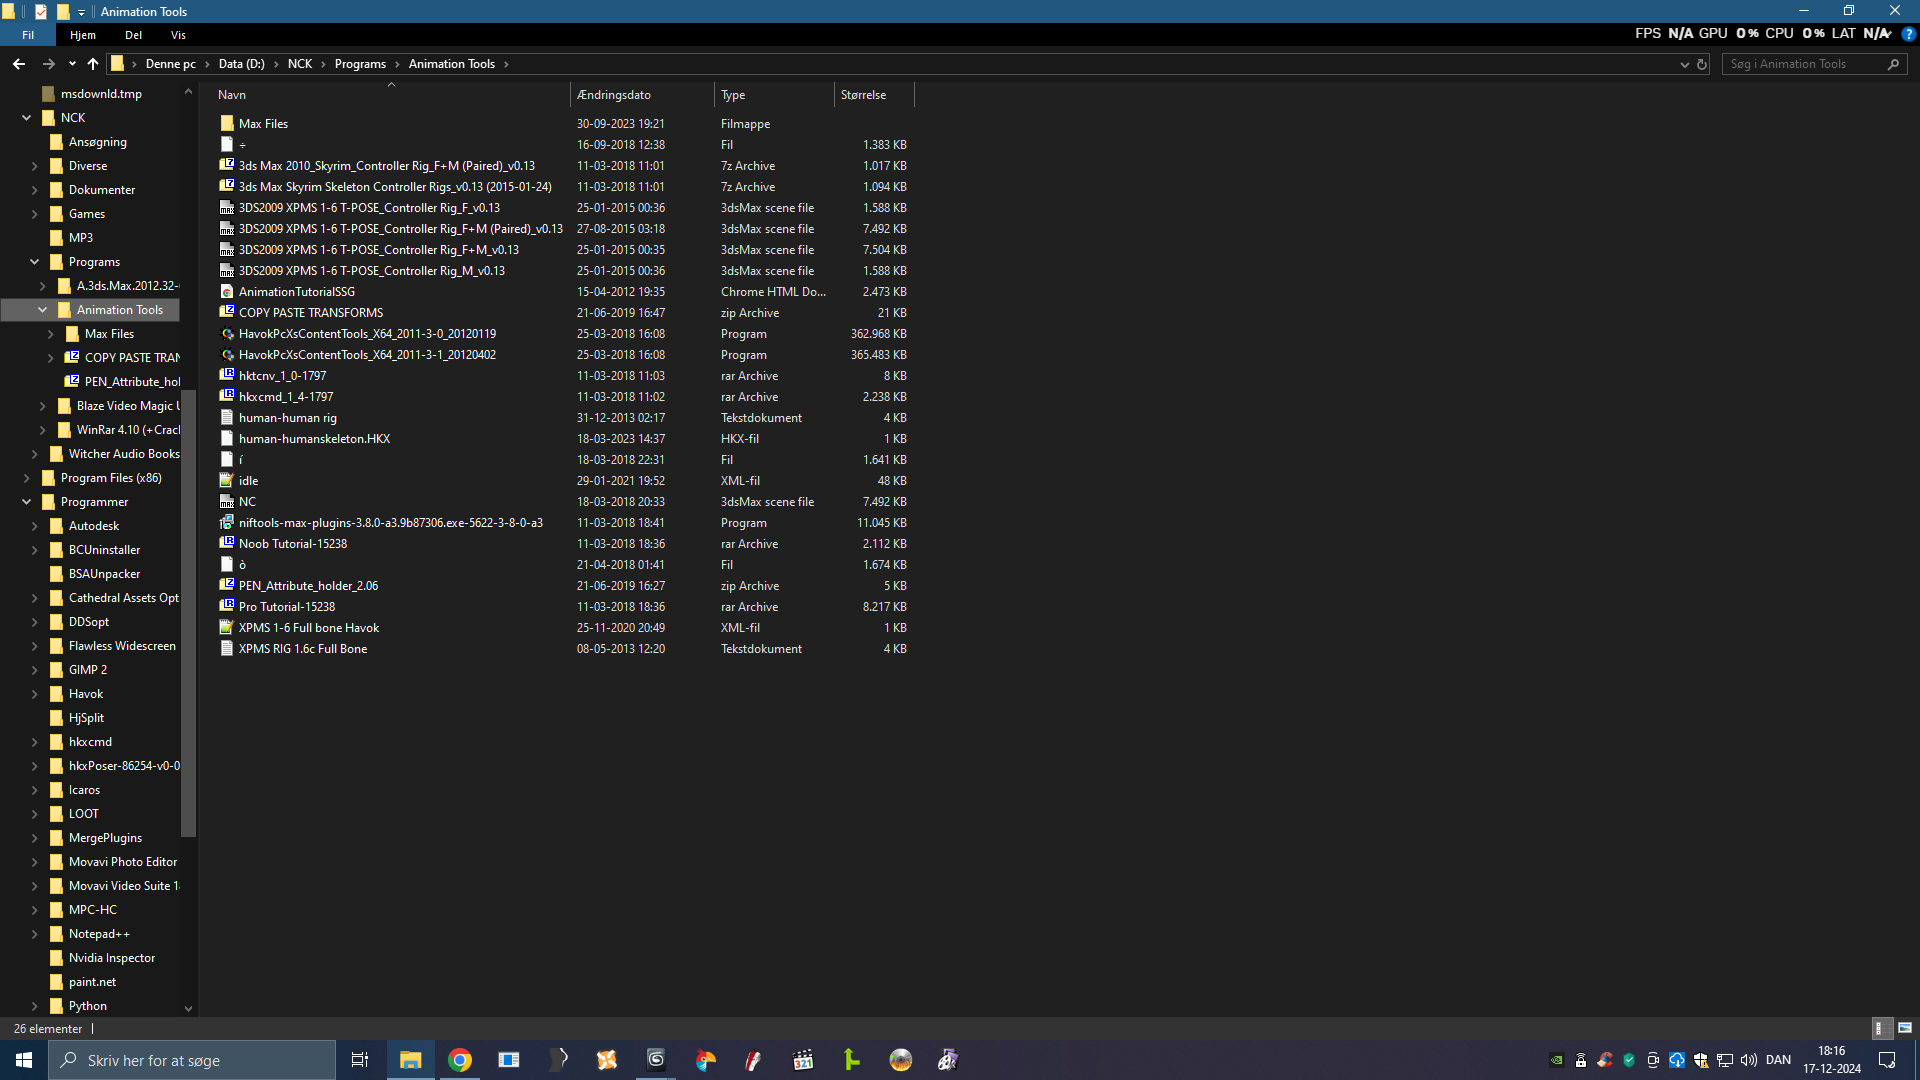This screenshot has width=1920, height=1080.
Task: Select the idle XML file icon
Action: tap(227, 481)
